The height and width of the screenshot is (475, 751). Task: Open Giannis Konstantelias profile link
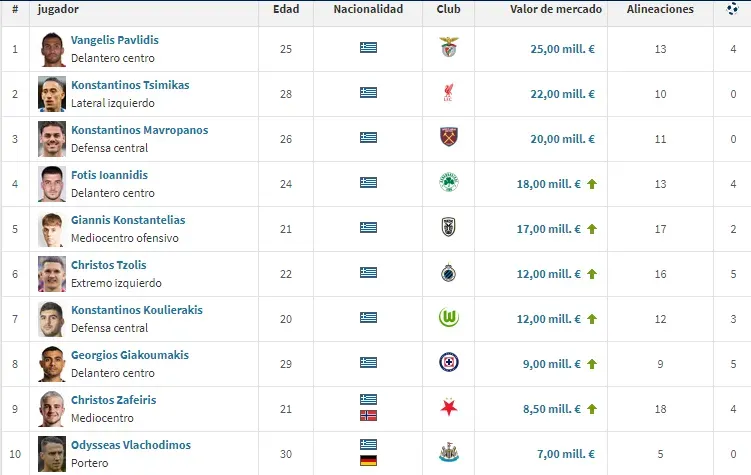(x=128, y=220)
